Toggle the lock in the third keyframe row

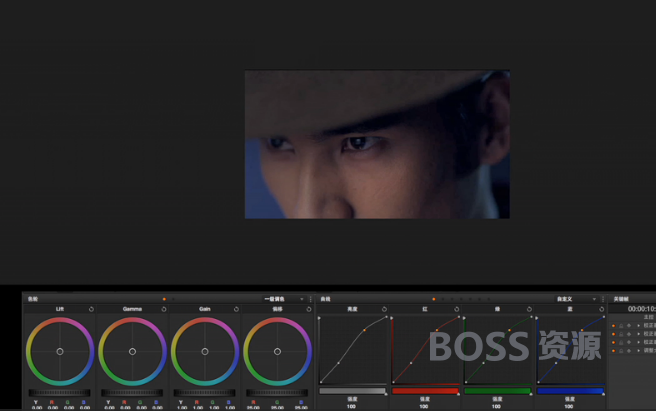point(621,342)
